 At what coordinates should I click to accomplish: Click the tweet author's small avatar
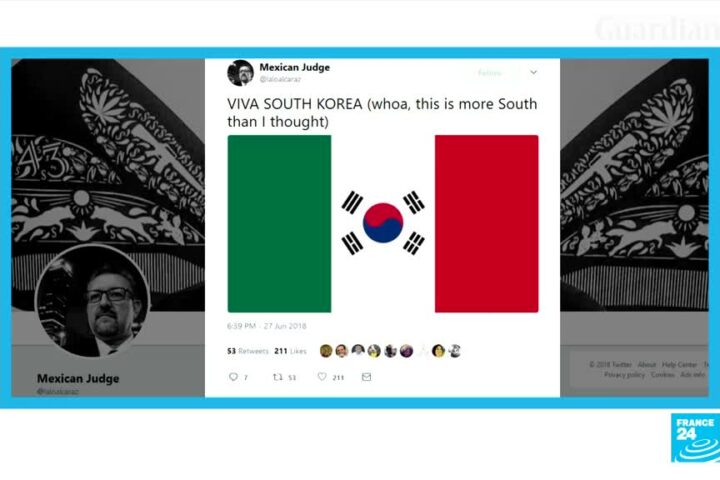click(x=240, y=73)
